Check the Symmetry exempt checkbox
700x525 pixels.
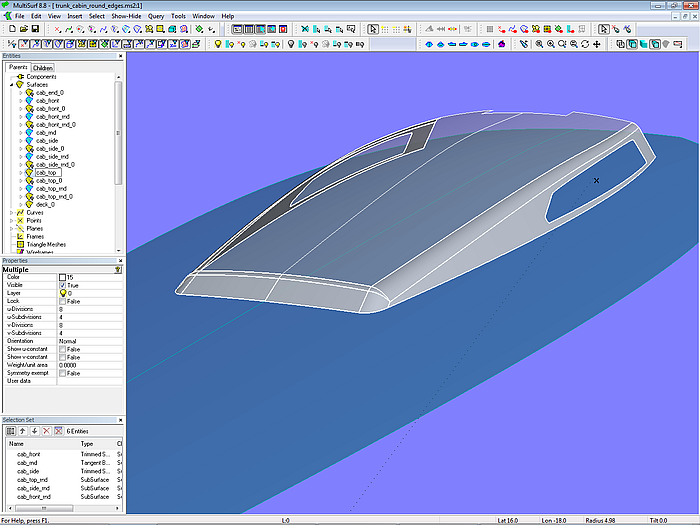[x=63, y=373]
